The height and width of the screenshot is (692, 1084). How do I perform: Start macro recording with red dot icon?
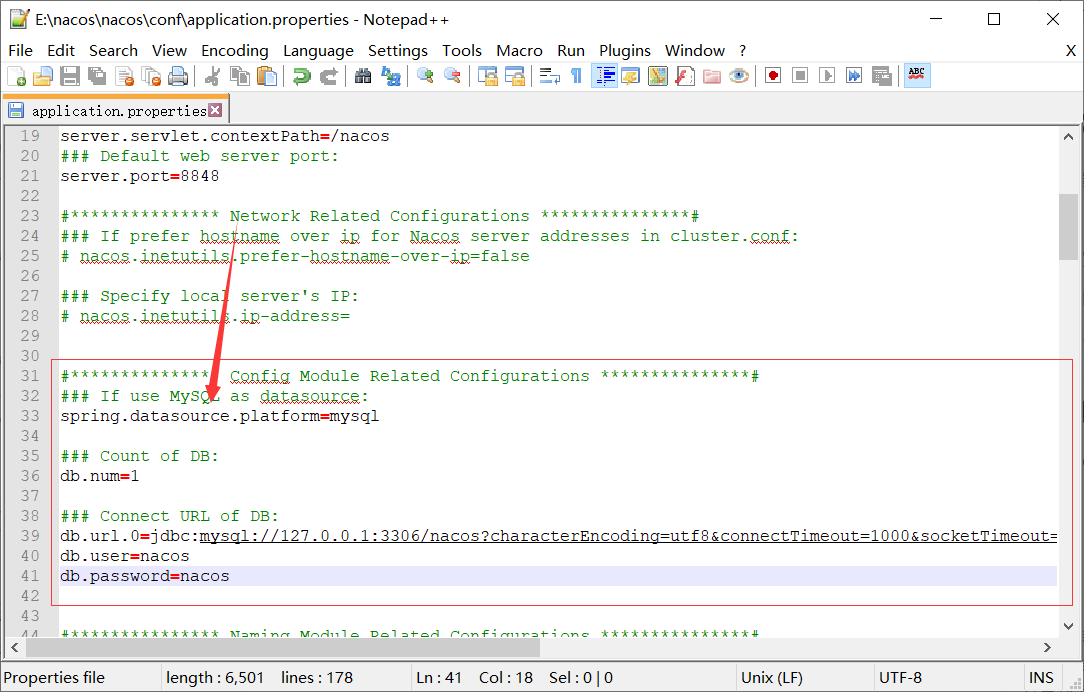[773, 75]
